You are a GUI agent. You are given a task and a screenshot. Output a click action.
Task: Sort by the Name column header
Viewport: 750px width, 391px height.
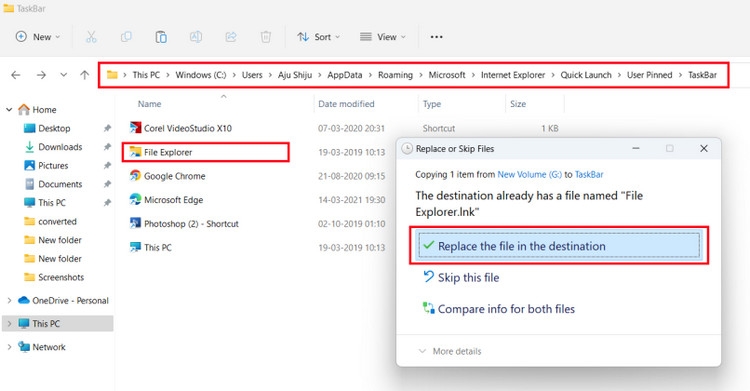(x=149, y=104)
